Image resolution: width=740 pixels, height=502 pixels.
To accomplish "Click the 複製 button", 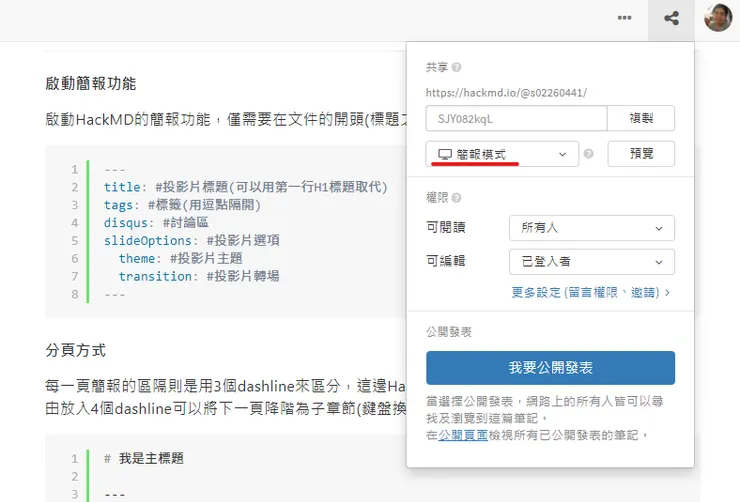I will pyautogui.click(x=641, y=118).
